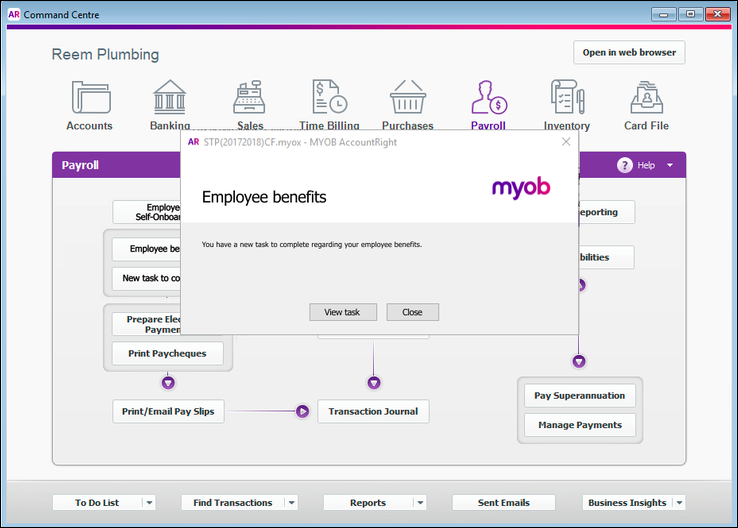Screen dimensions: 738x528
Task: Click the View task button
Action: 343,312
